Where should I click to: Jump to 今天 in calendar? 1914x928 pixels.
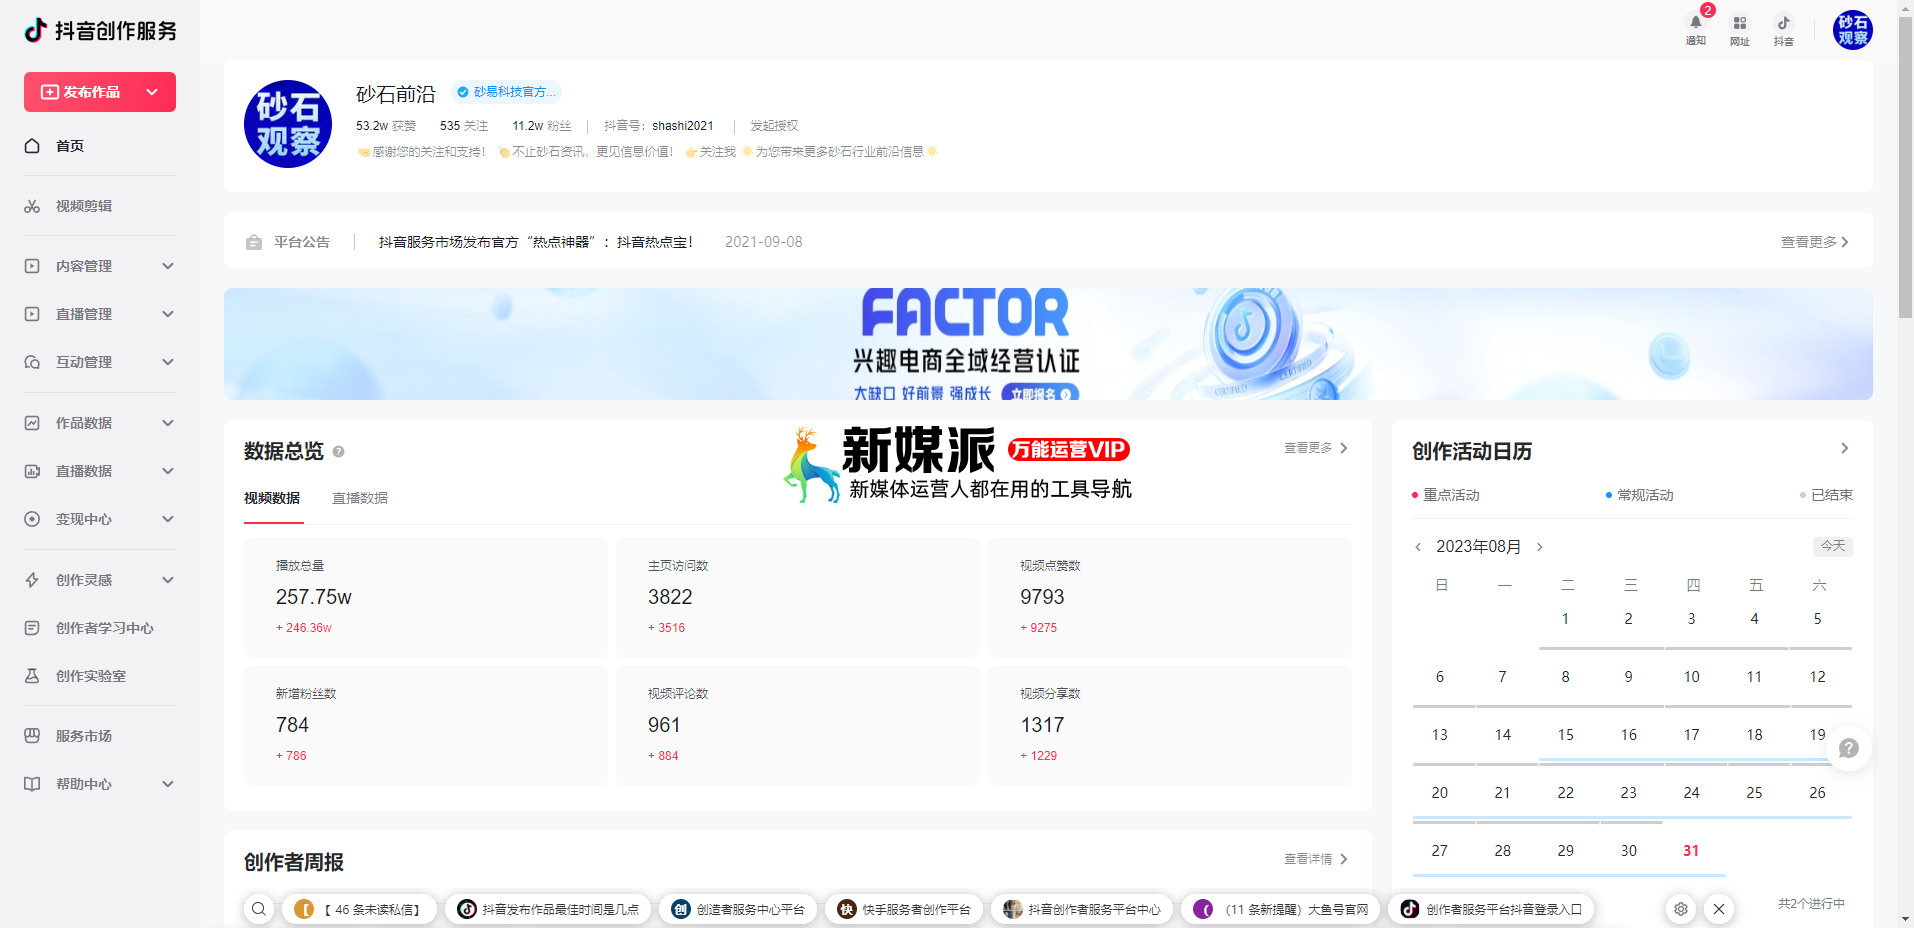click(x=1833, y=546)
